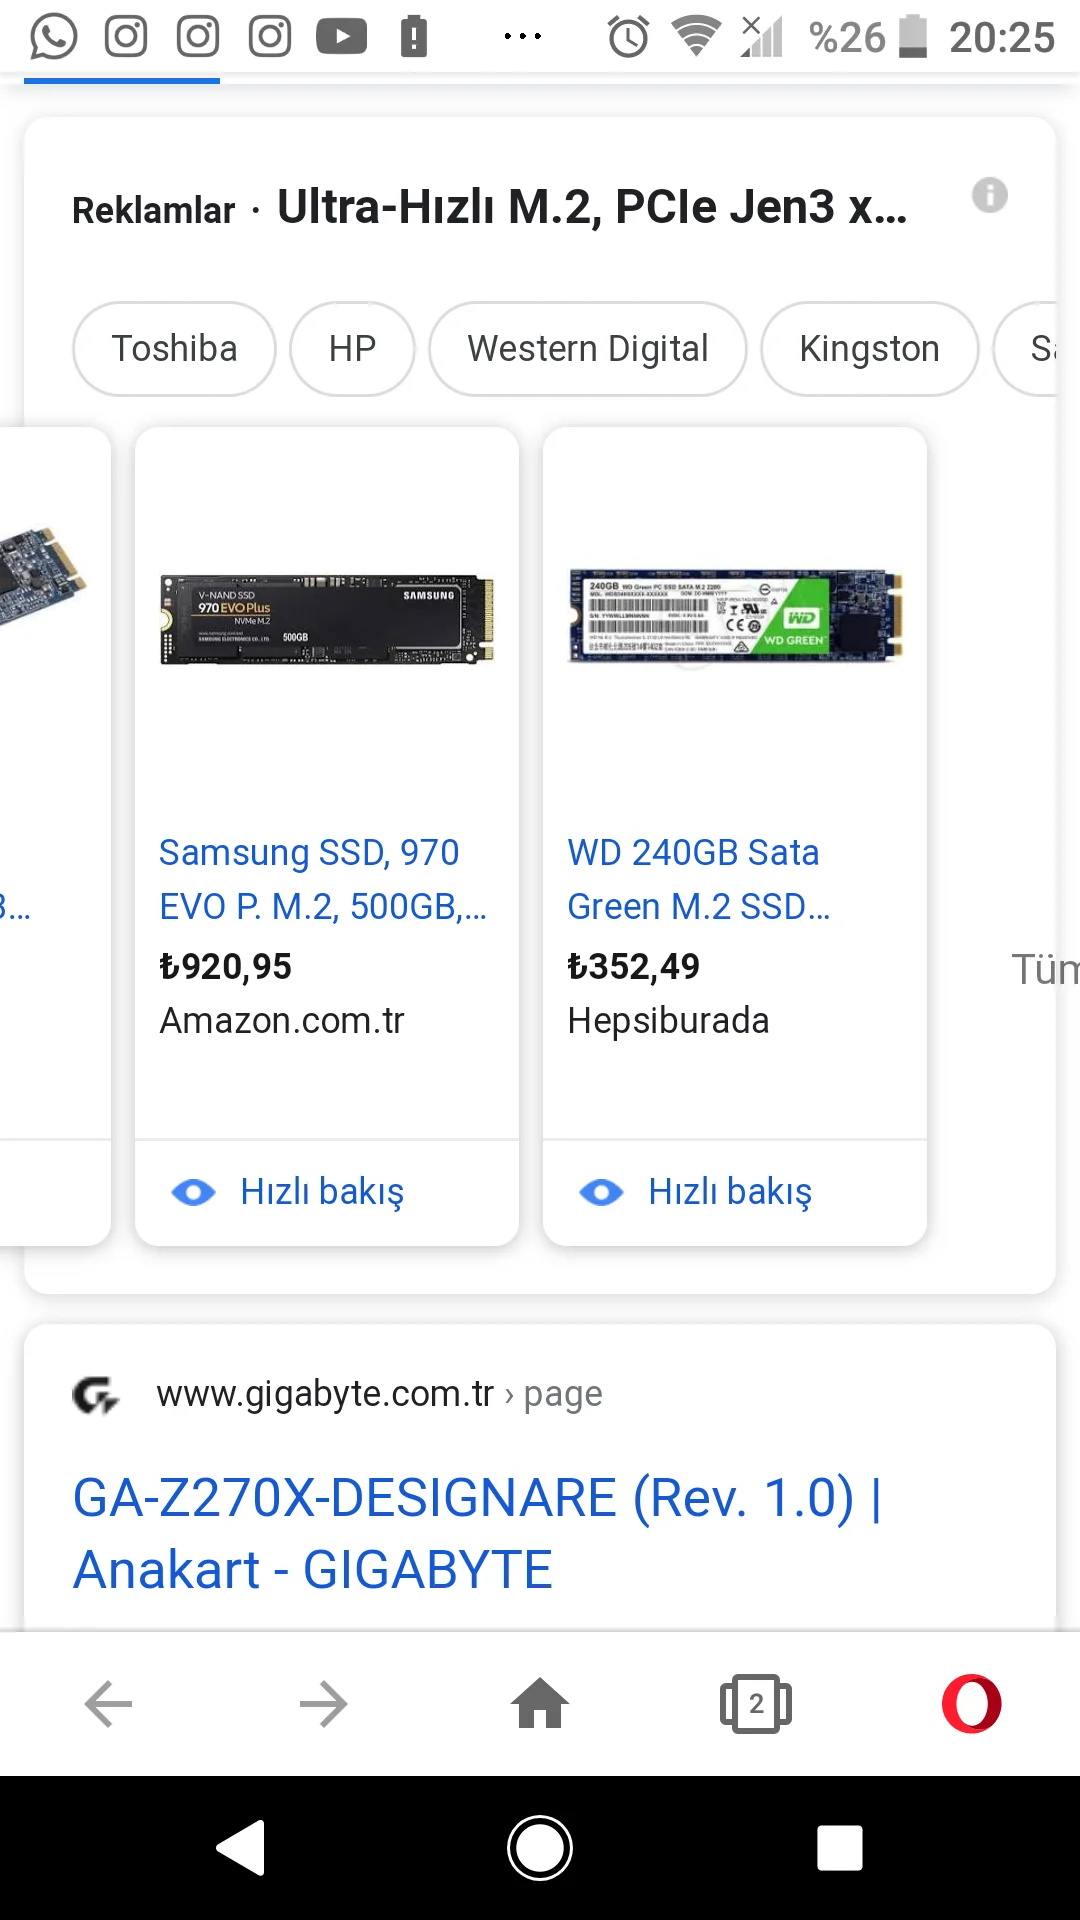This screenshot has width=1080, height=1920.
Task: Open the browser home page
Action: (x=540, y=1704)
